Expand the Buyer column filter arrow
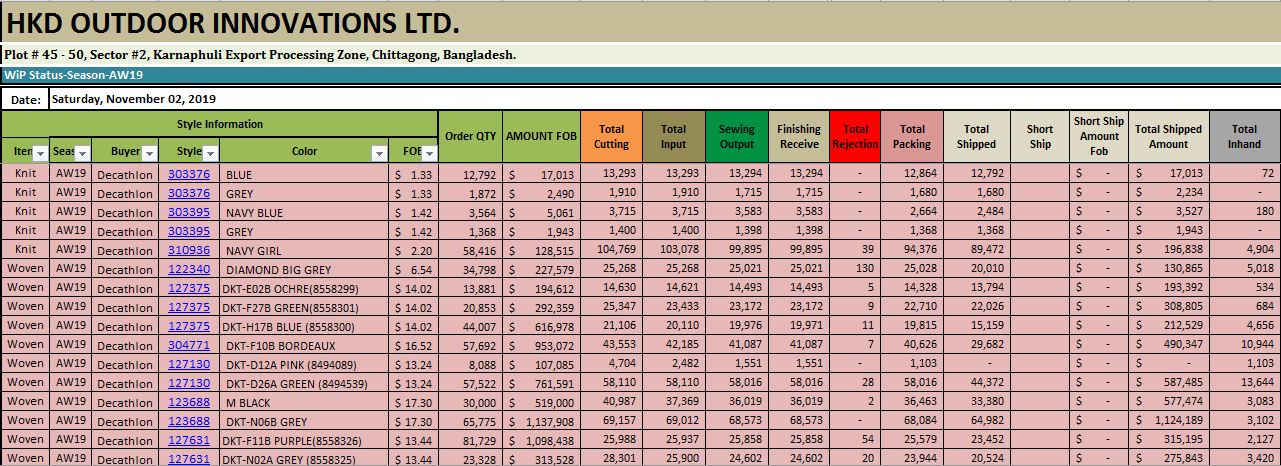 coord(149,153)
